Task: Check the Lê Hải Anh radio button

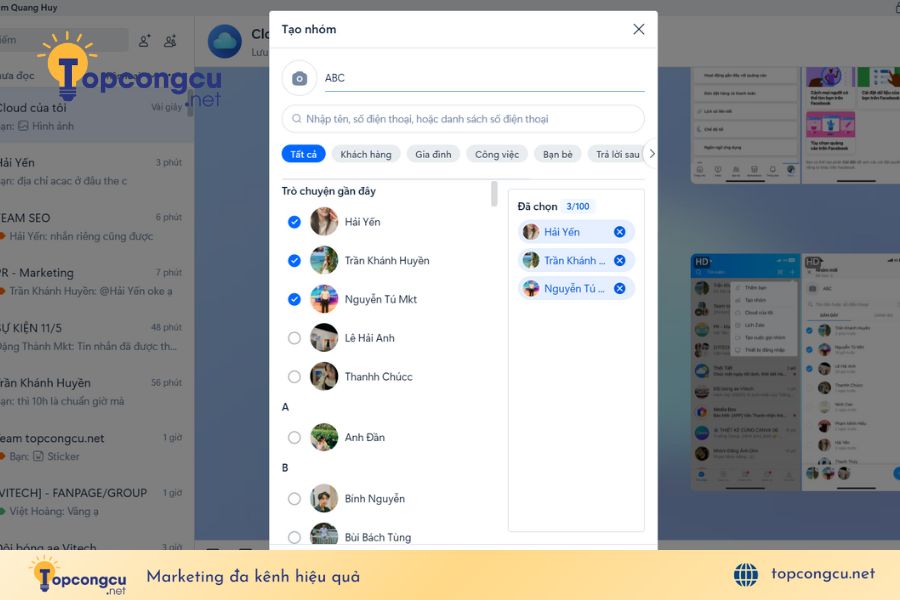Action: 294,338
